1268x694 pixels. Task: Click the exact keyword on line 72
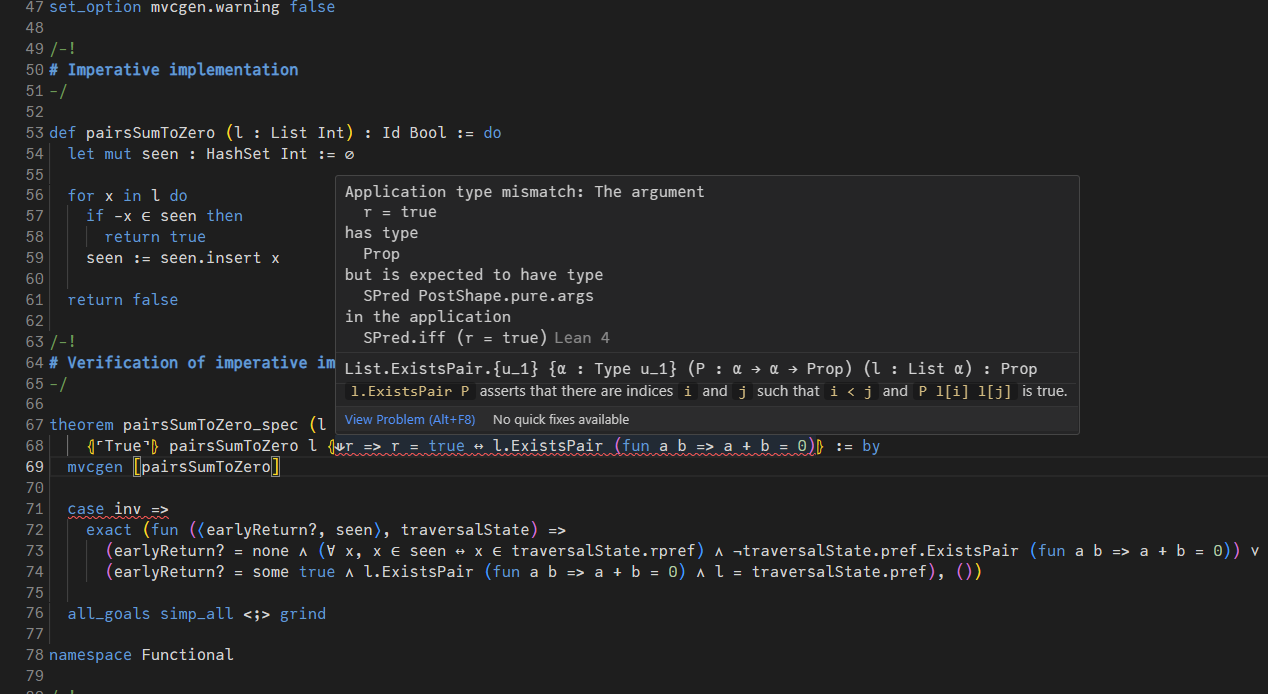pyautogui.click(x=109, y=530)
